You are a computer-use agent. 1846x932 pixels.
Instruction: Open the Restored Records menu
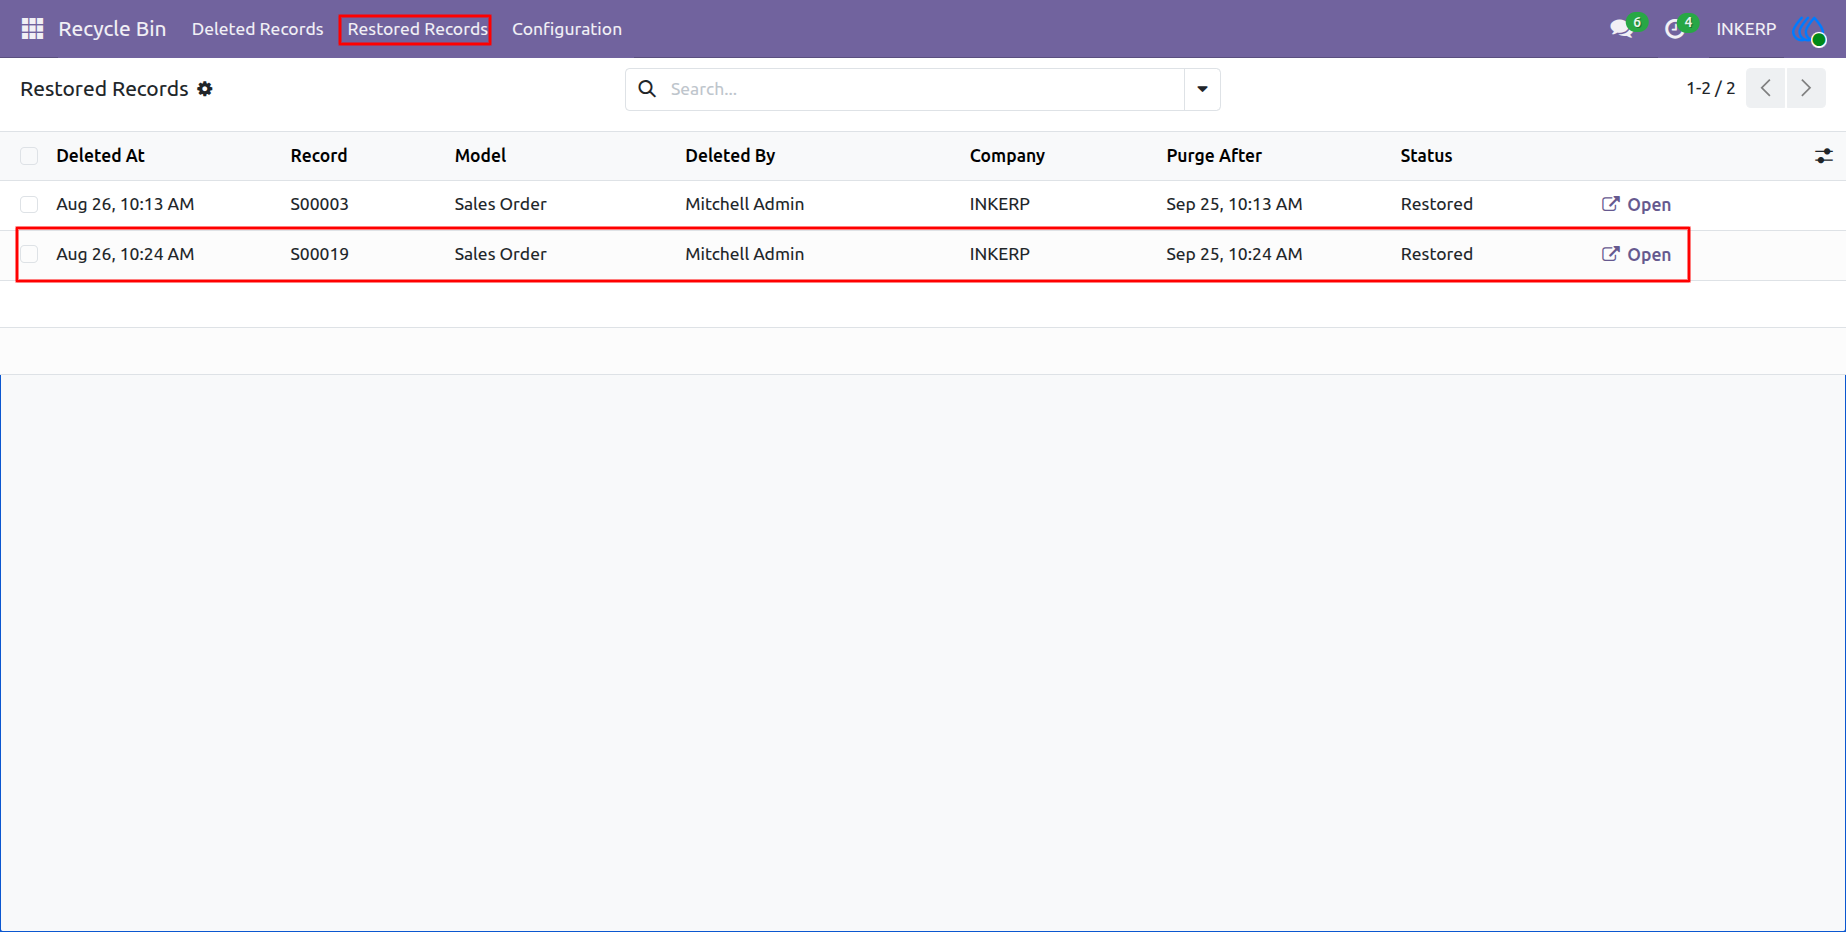[417, 29]
